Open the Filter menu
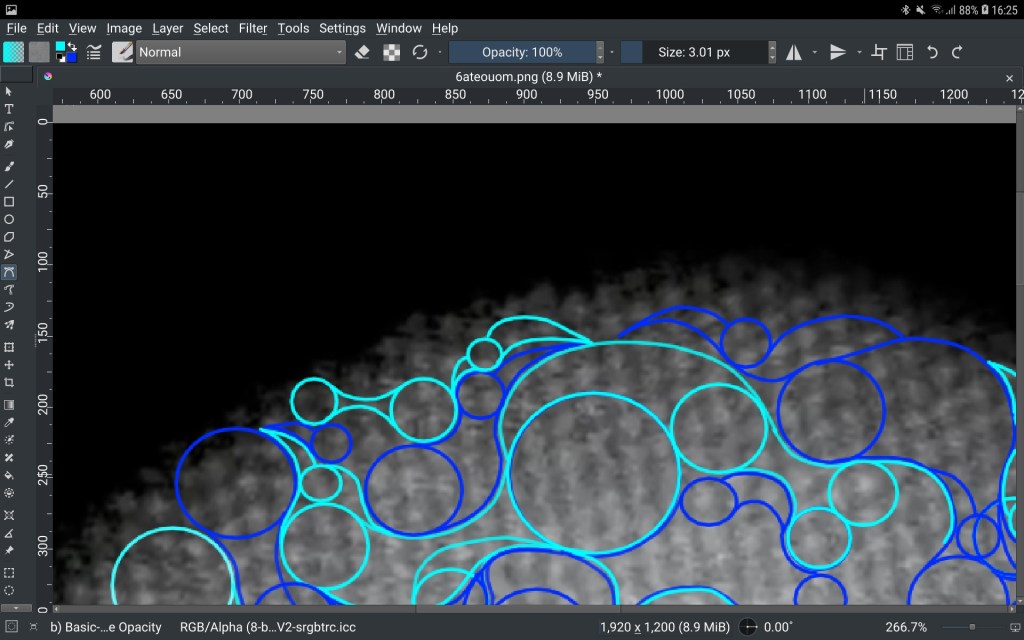1024x640 pixels. point(253,28)
